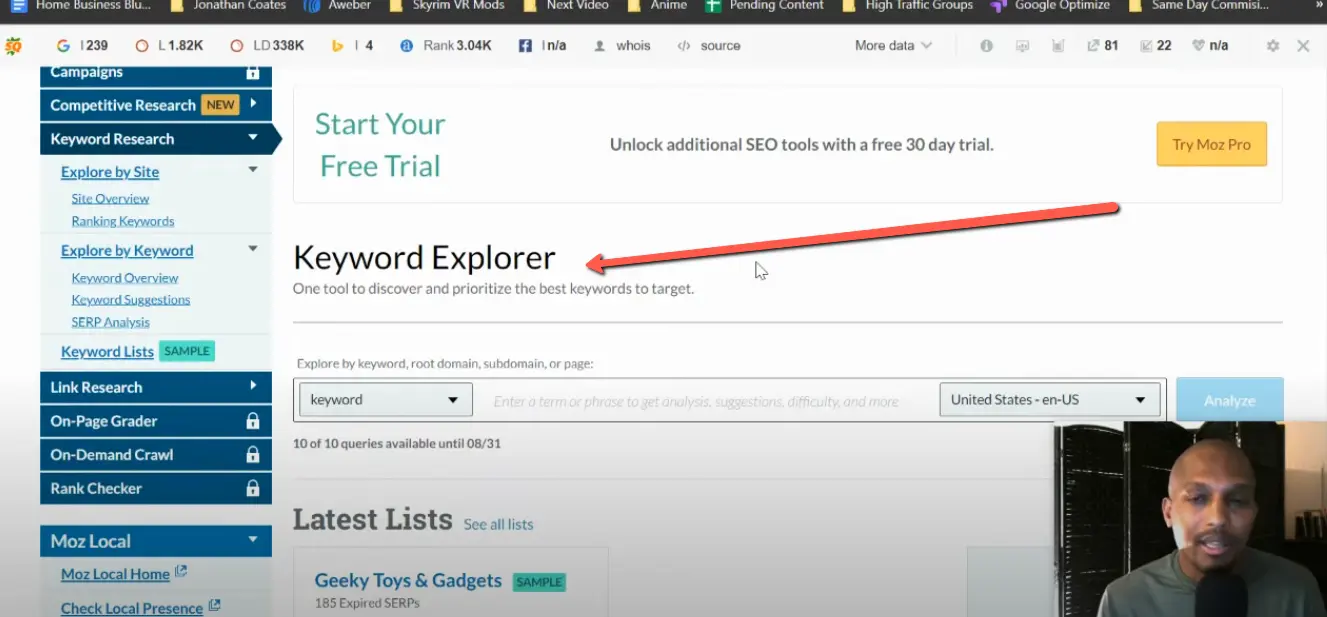The width and height of the screenshot is (1327, 617).
Task: Open the Google index stats icon
Action: (x=62, y=45)
